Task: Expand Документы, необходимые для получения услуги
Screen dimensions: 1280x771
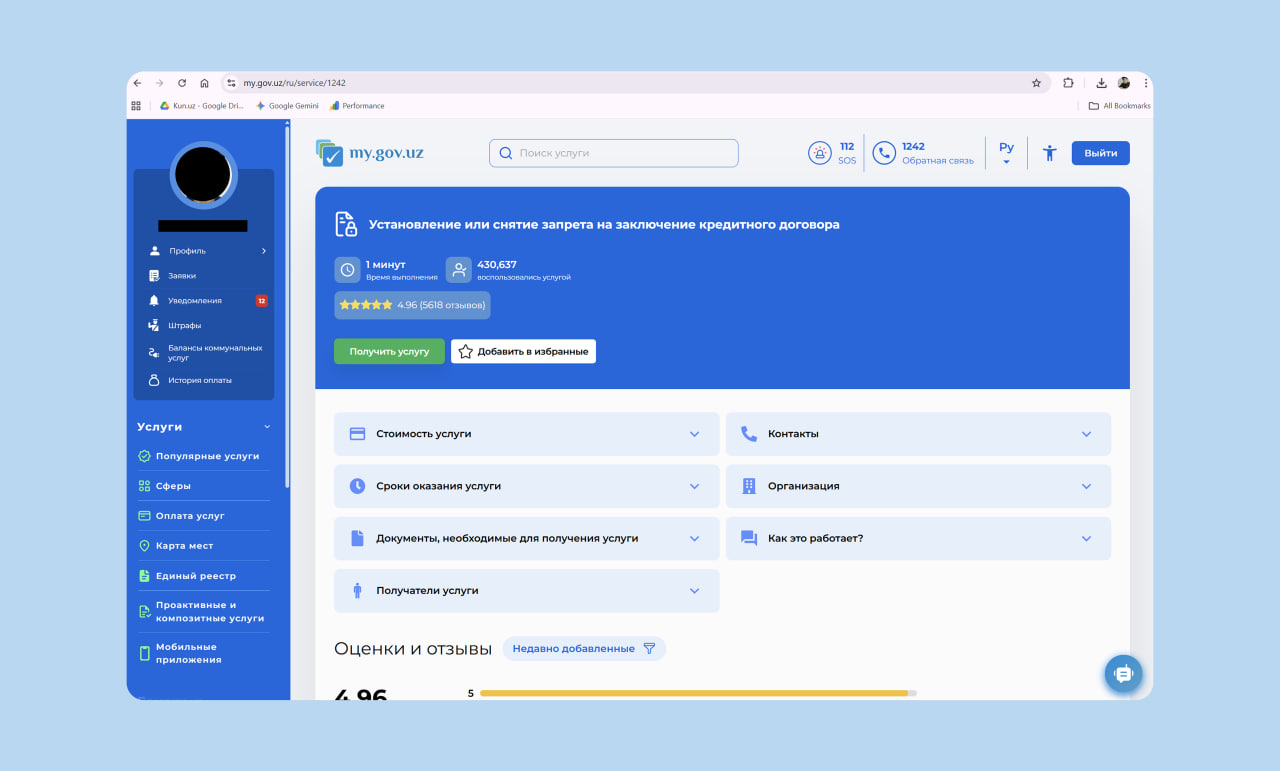Action: [526, 538]
